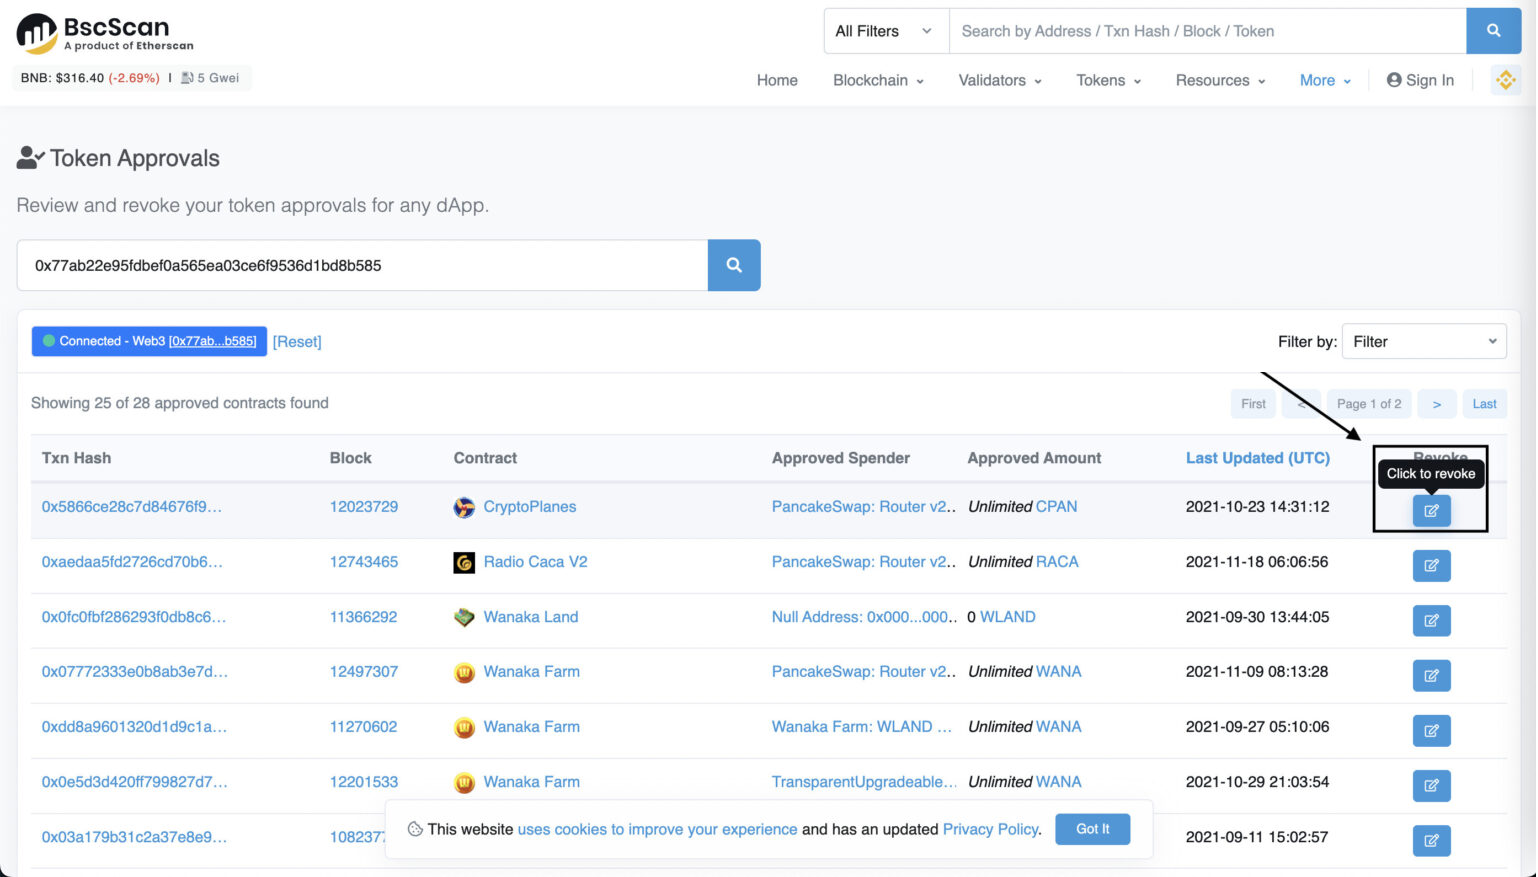Click revoke icon for Wanaka Land row

coord(1431,621)
